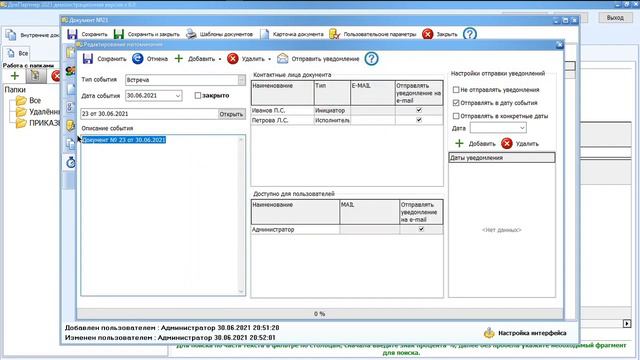Select the Иванов П.С. cell
Image resolution: width=640 pixels, height=360 pixels.
pos(282,111)
